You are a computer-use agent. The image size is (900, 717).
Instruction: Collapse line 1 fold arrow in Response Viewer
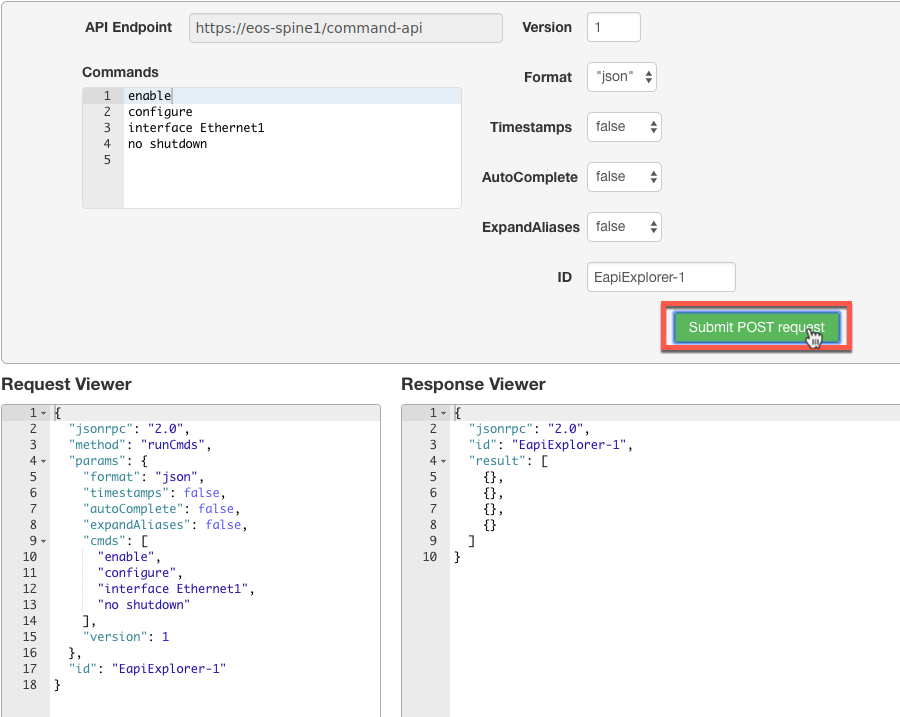pyautogui.click(x=443, y=413)
